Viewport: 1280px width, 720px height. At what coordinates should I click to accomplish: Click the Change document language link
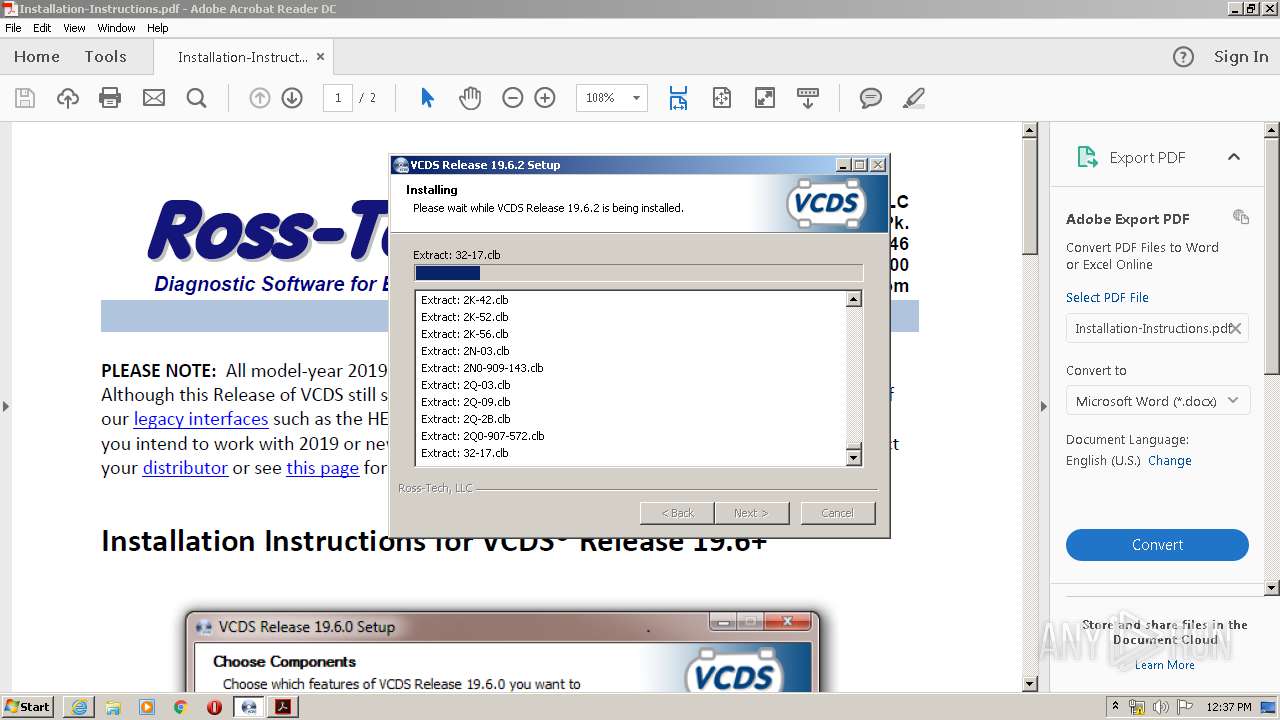pos(1169,461)
